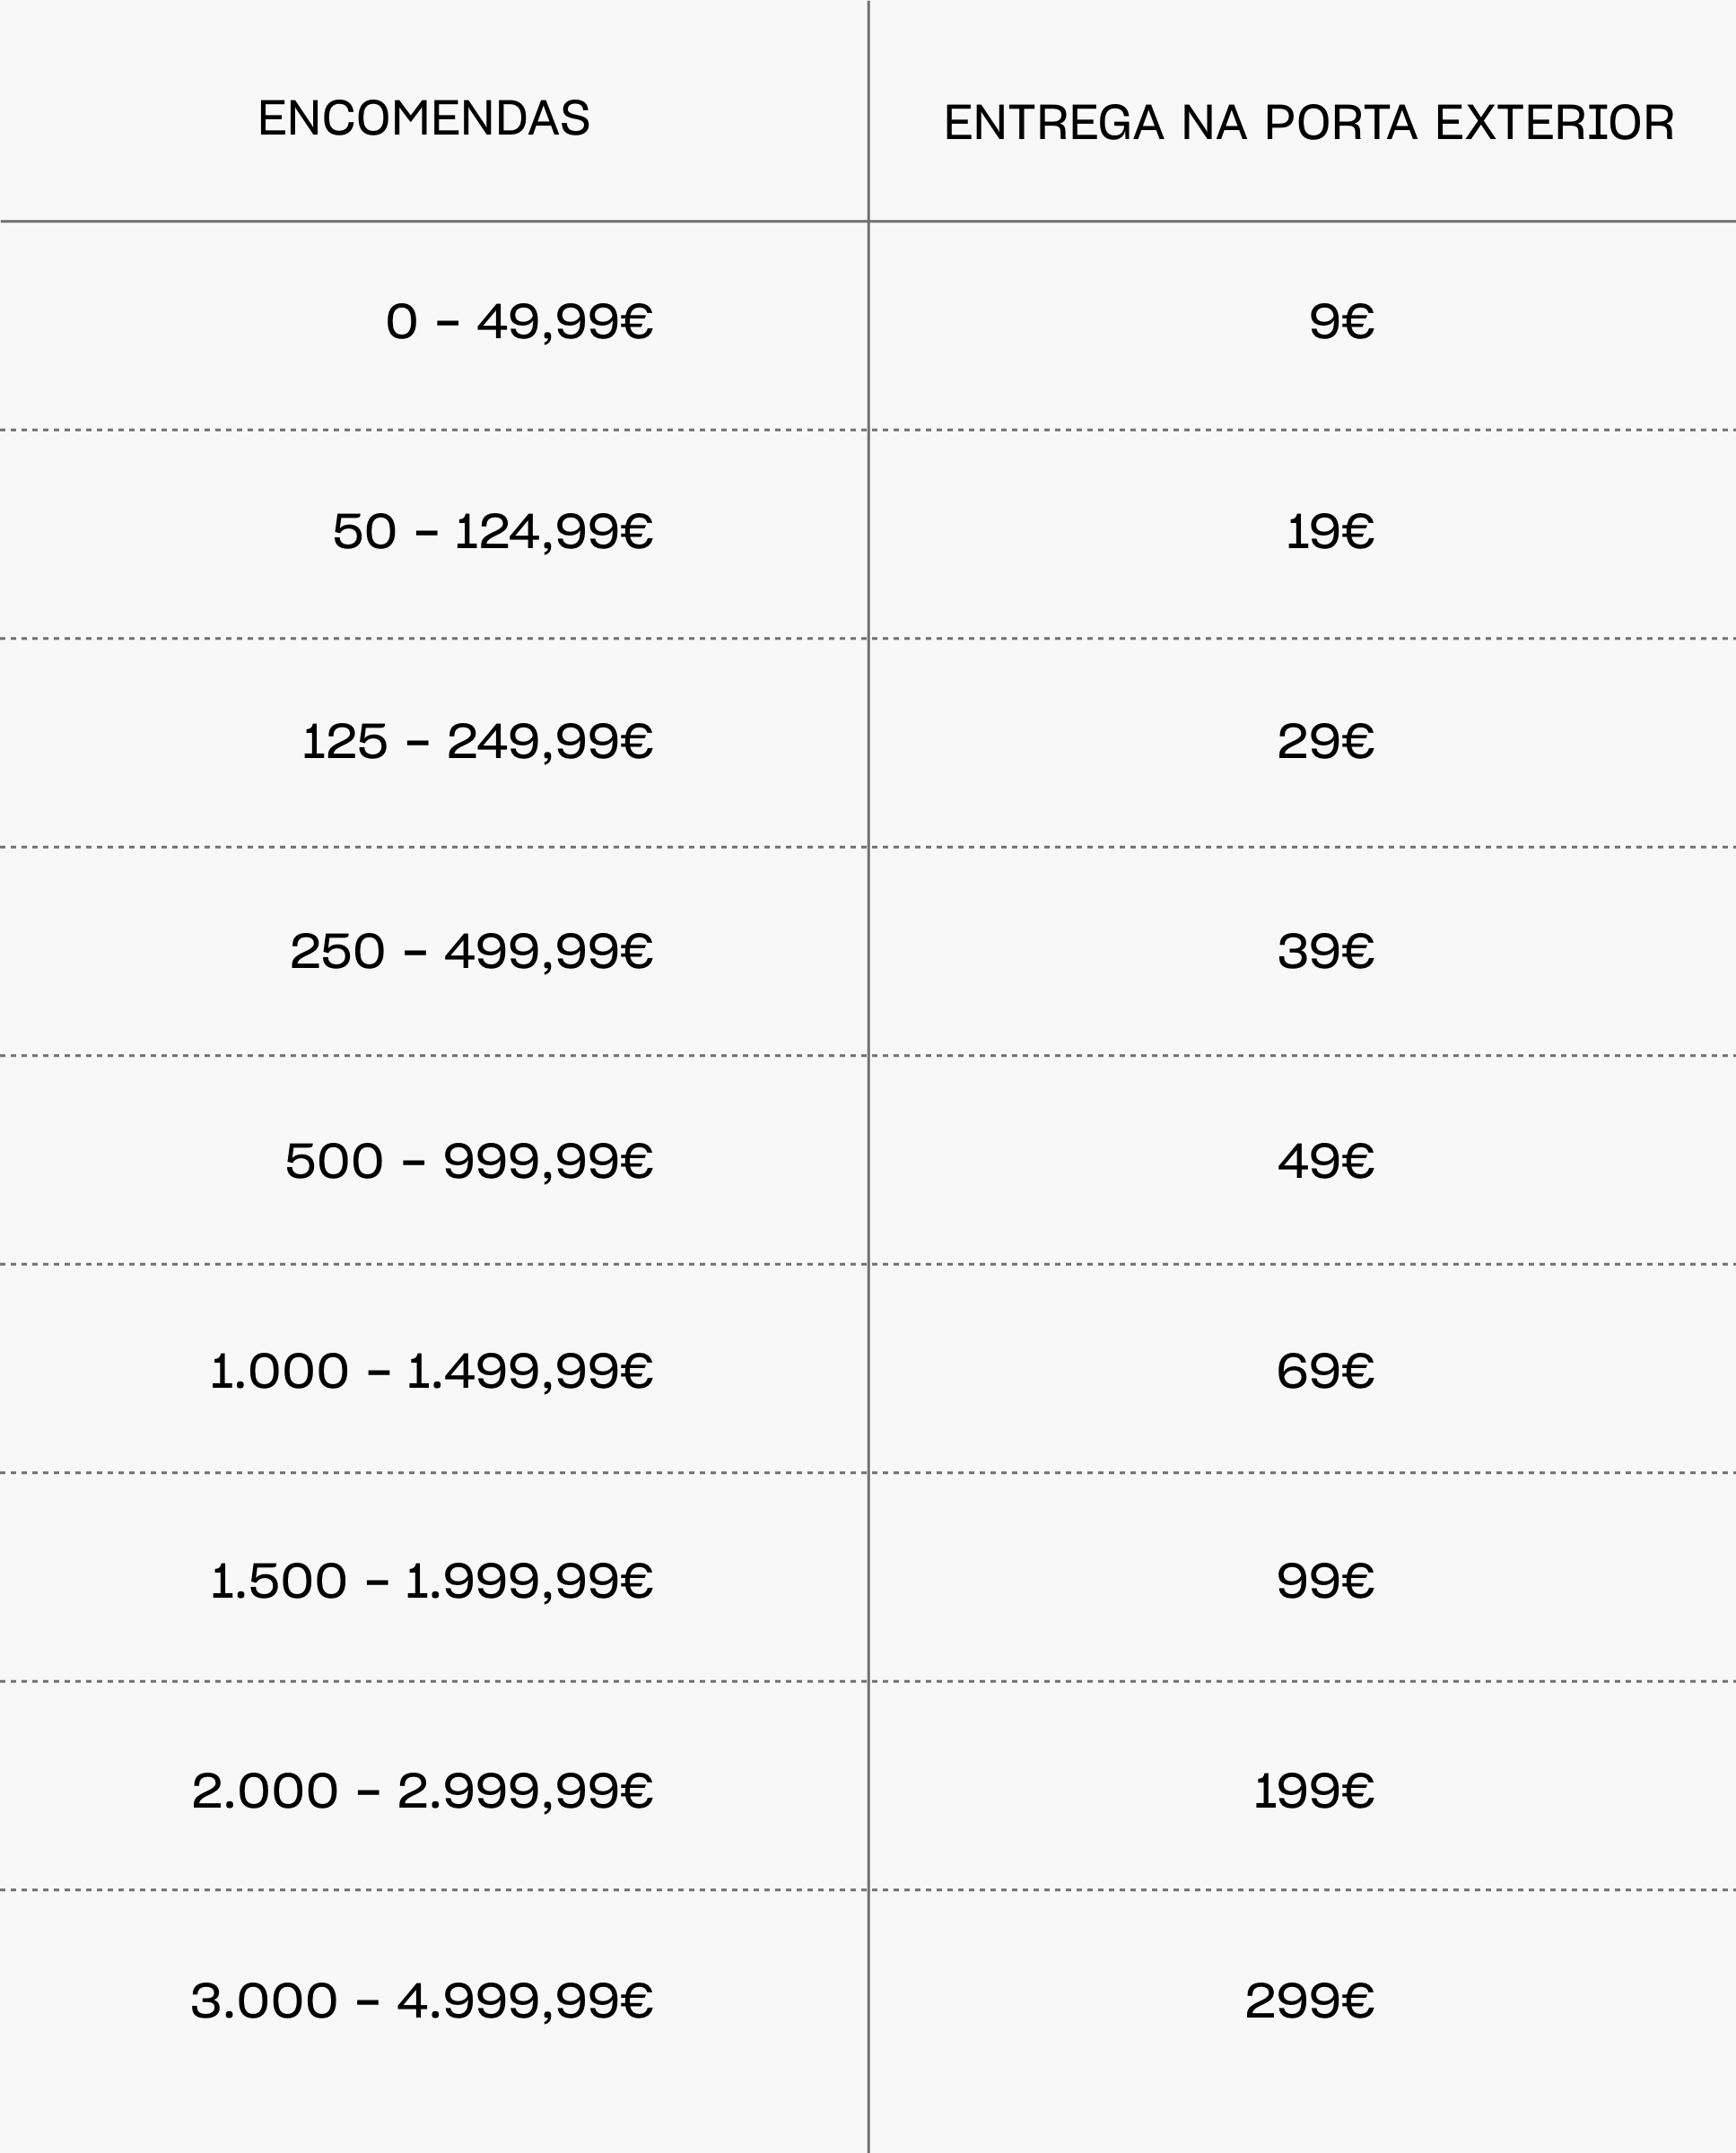The height and width of the screenshot is (2153, 1736).
Task: Click the 29€ delivery fee
Action: [1326, 742]
